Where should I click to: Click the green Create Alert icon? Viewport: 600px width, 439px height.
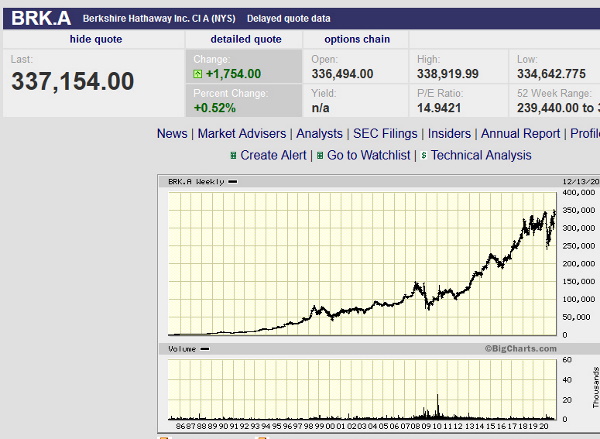pos(233,155)
